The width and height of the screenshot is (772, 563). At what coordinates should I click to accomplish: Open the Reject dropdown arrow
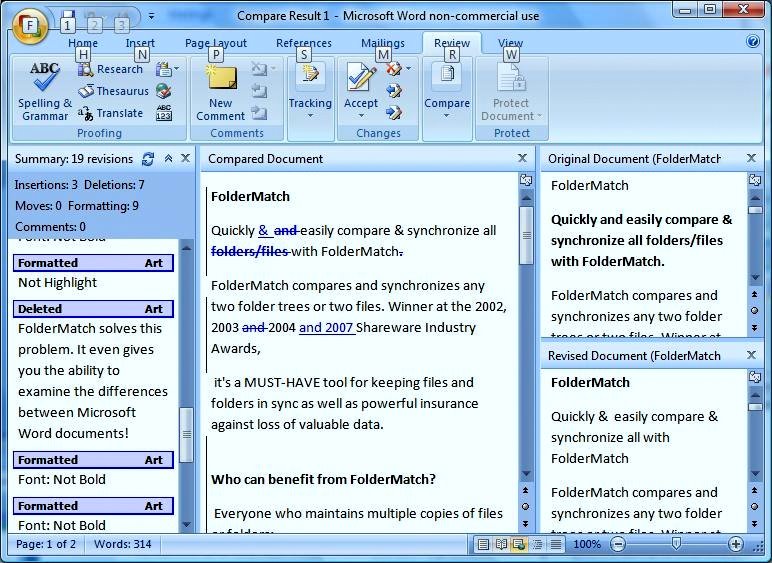point(408,68)
